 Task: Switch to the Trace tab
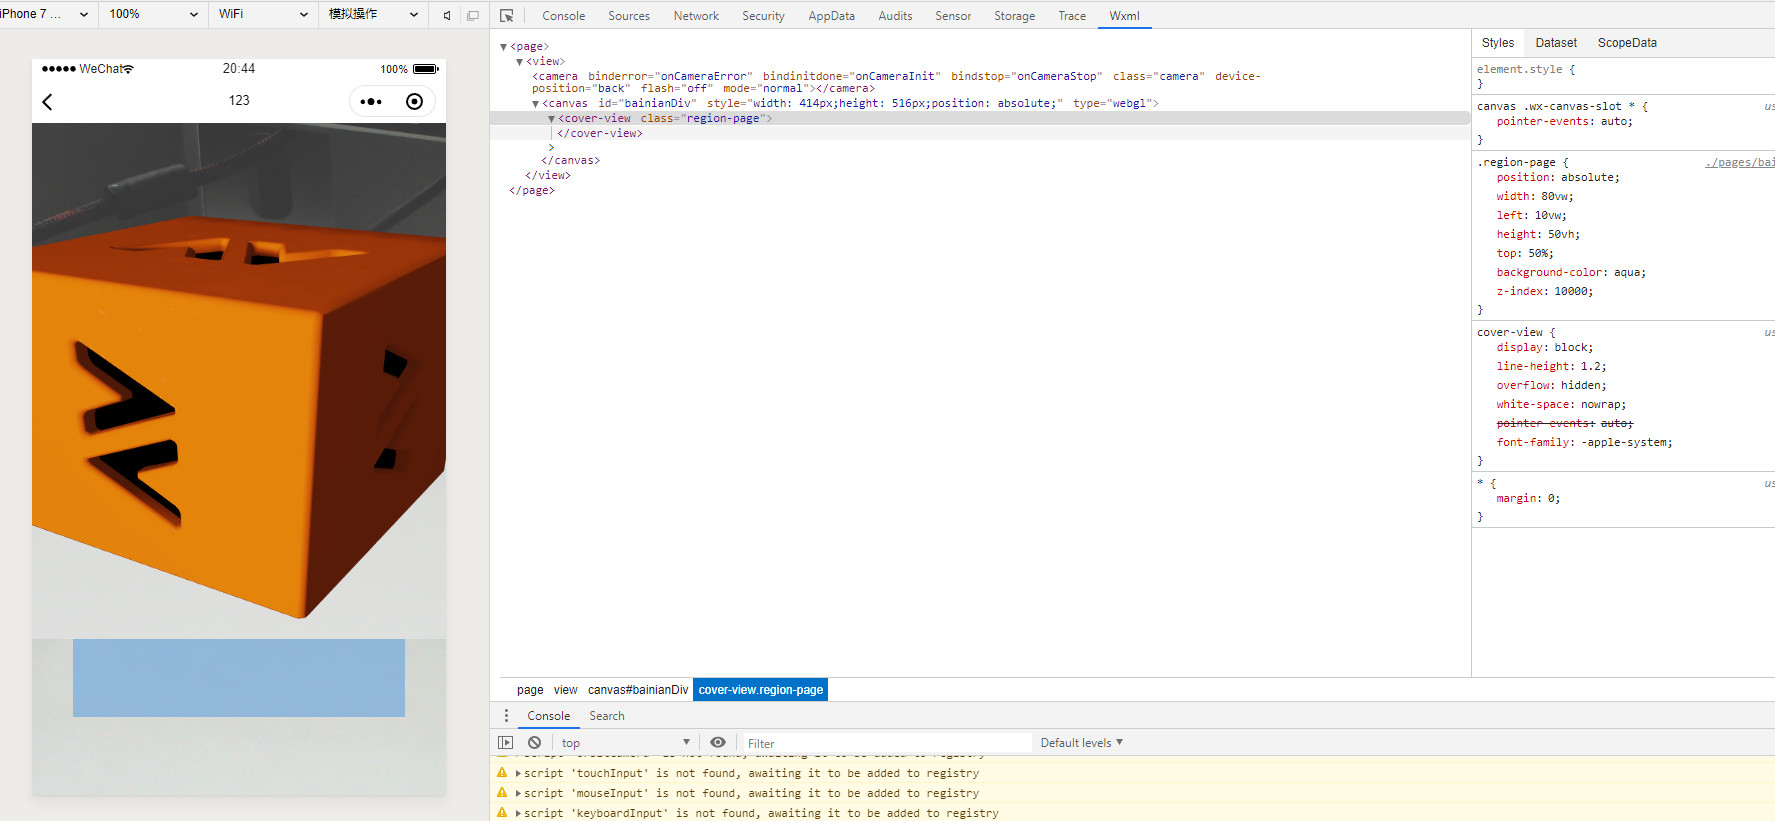pos(1072,16)
